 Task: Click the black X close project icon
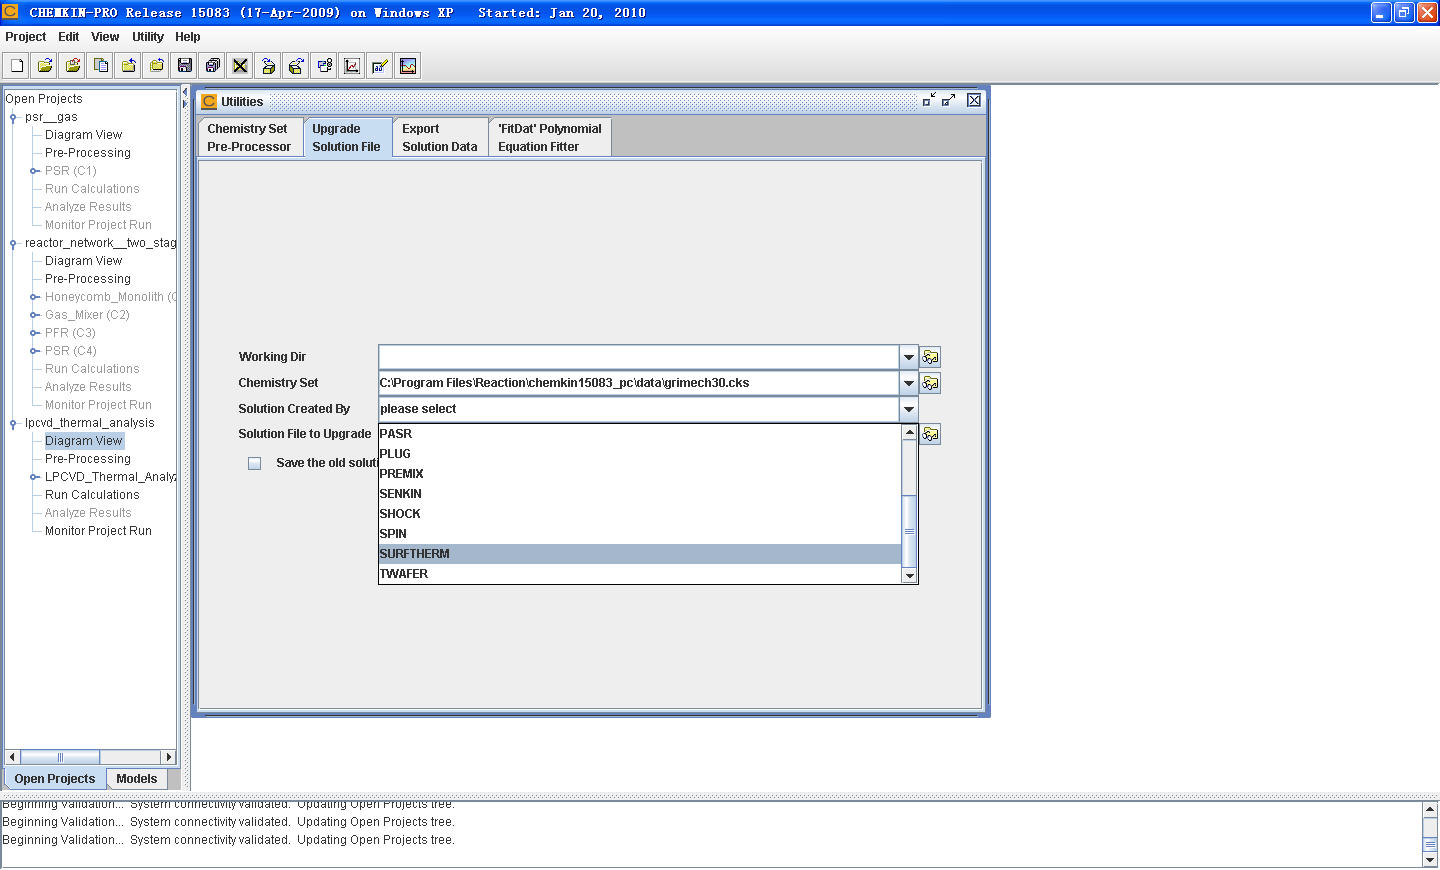pos(240,66)
